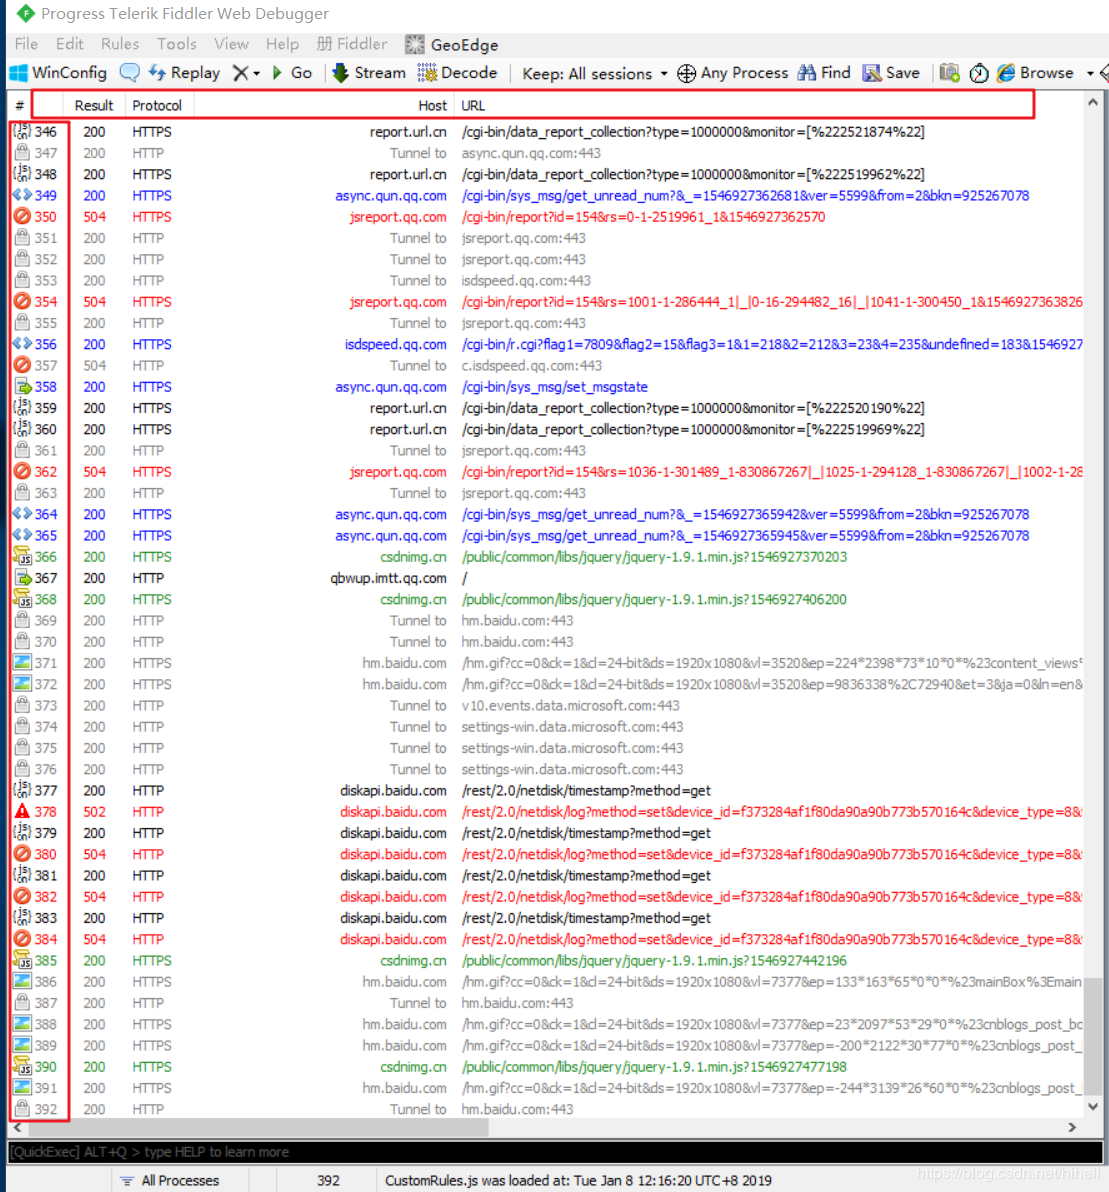1109x1192 pixels.
Task: Click v10.events.data.microsoft.com:443 tunnel row
Action: pos(545,705)
